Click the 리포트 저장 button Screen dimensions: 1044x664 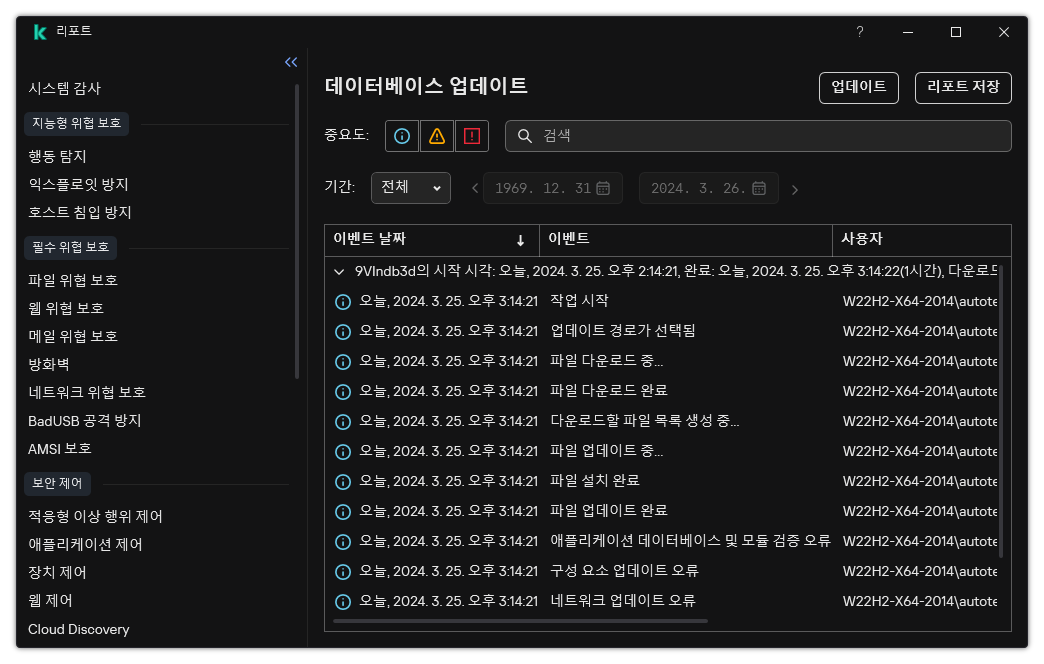[962, 88]
